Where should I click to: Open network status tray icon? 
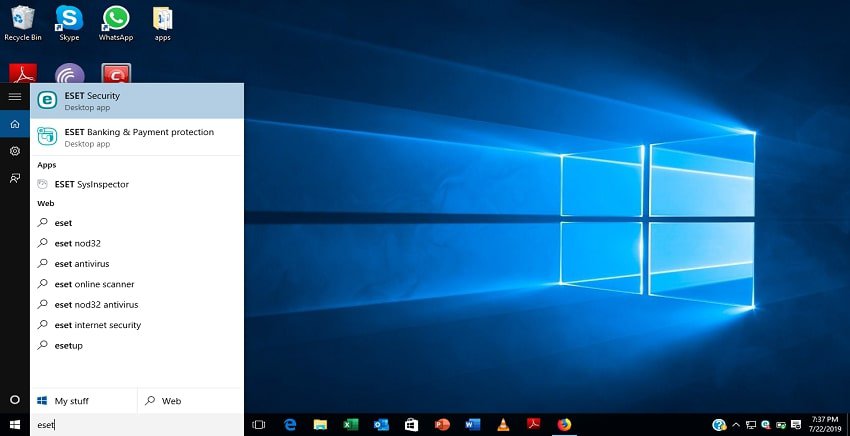[x=751, y=425]
